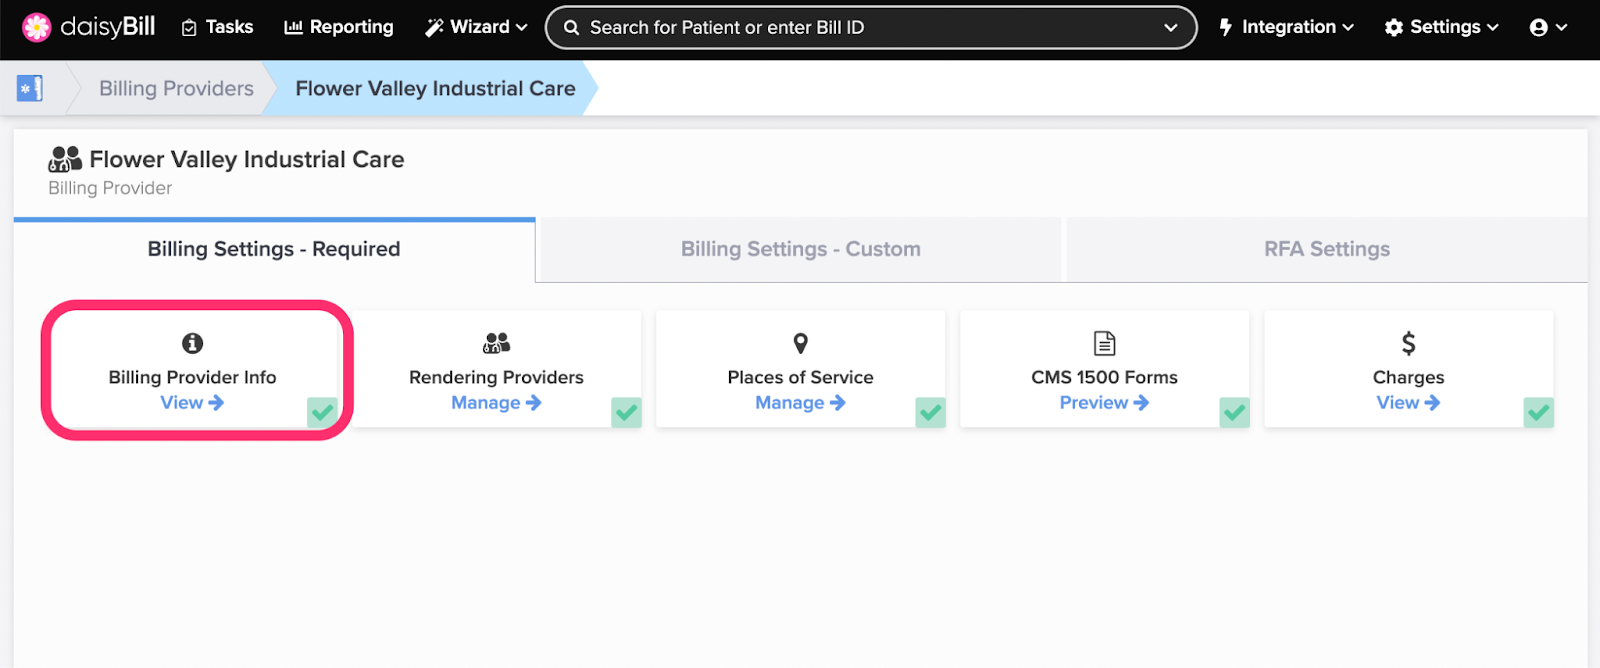The image size is (1600, 668).
Task: Click Manage link under Places of Service
Action: pyautogui.click(x=800, y=403)
